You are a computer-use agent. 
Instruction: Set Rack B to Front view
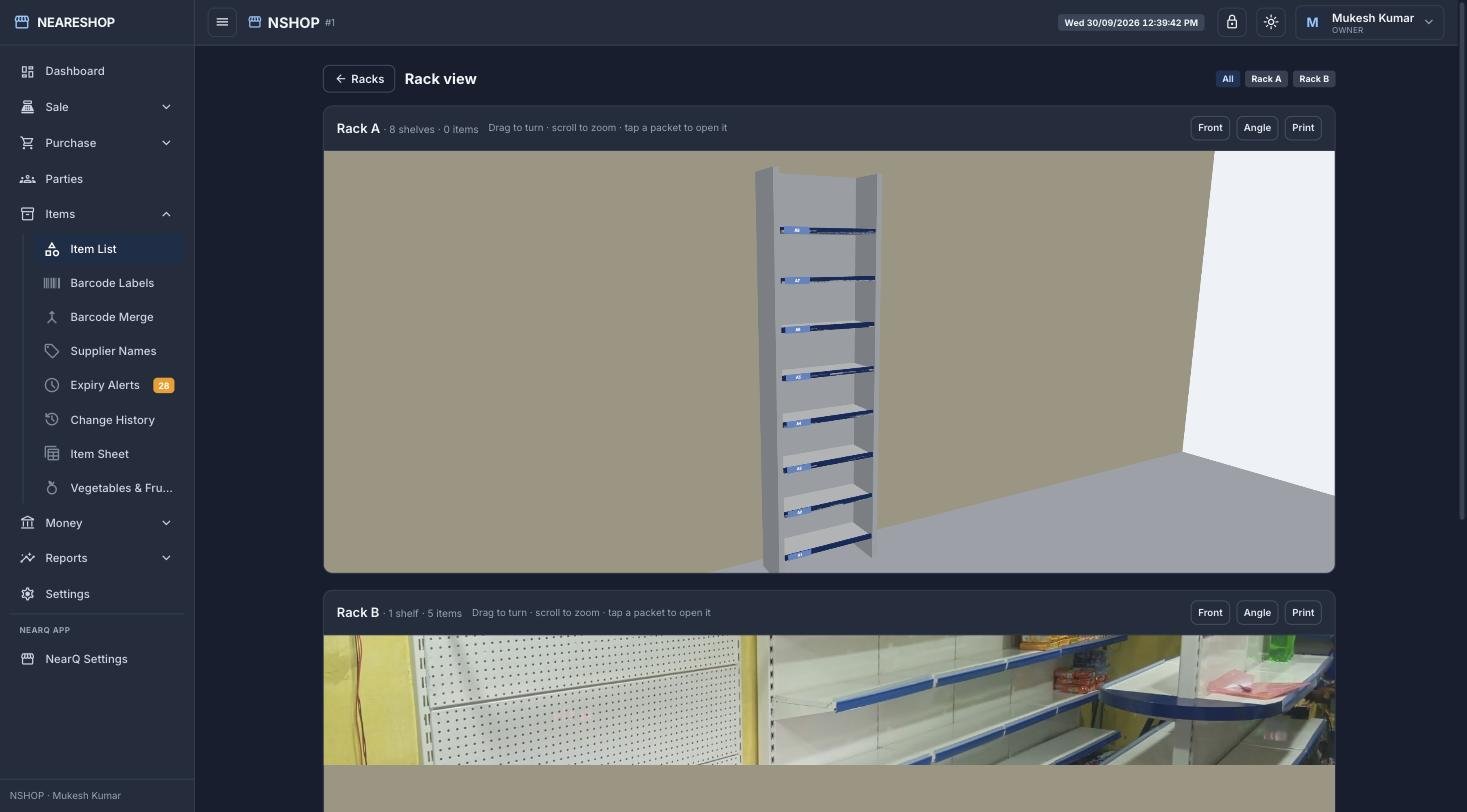(1210, 613)
